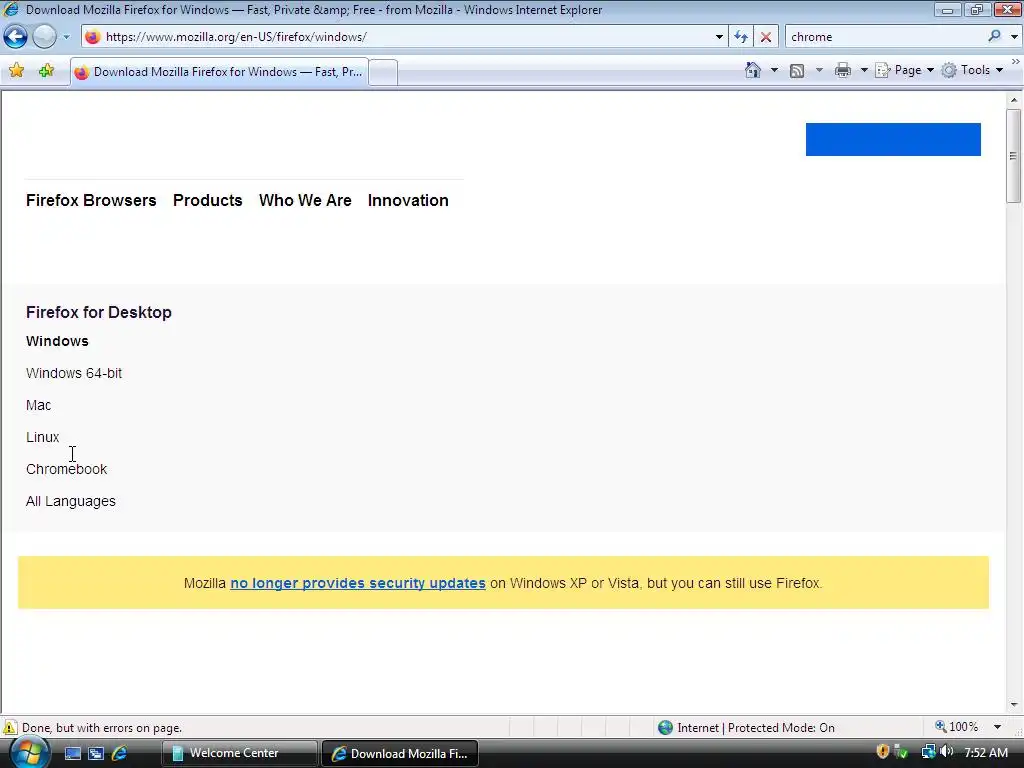Expand the Home button dropdown arrow
The width and height of the screenshot is (1024, 768).
[775, 70]
